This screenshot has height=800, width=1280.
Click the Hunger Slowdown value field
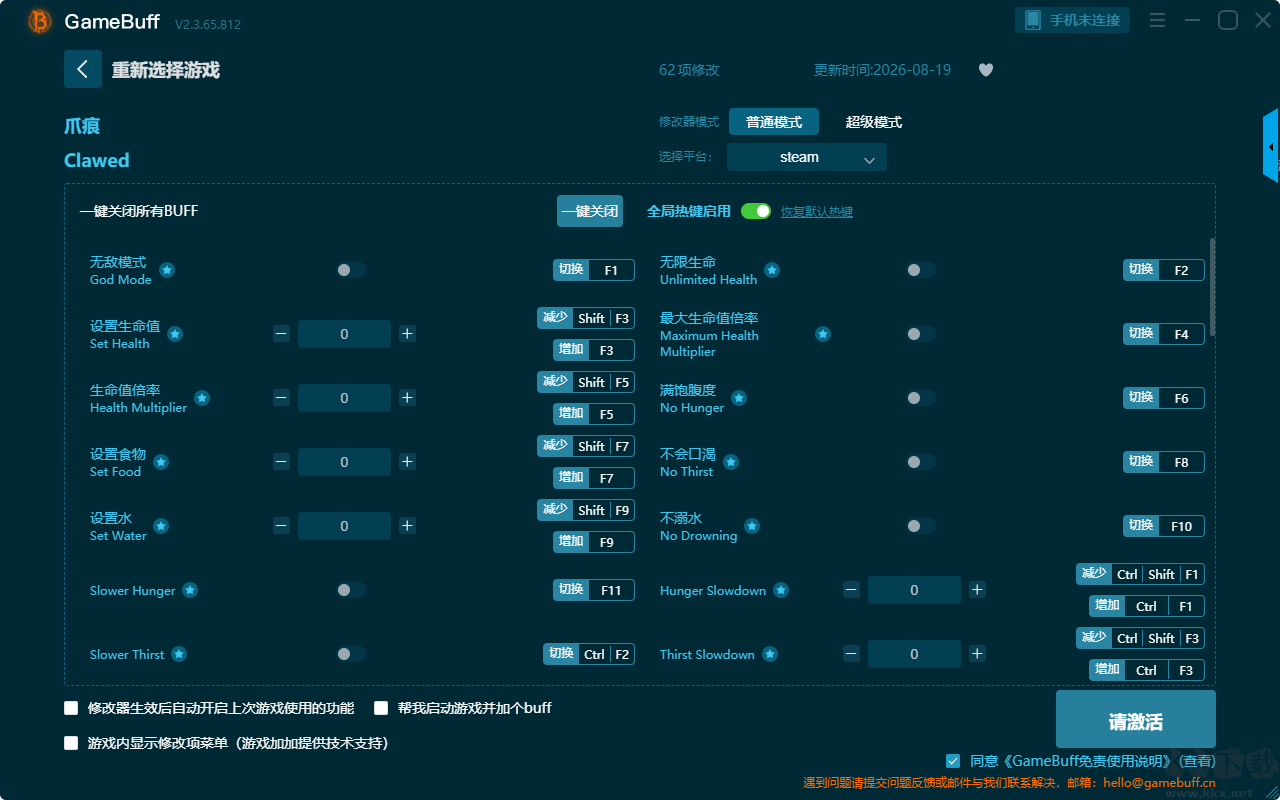pyautogui.click(x=914, y=590)
